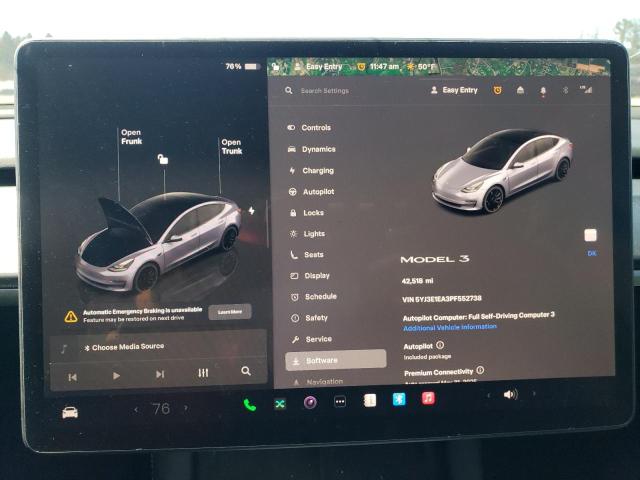Tap the Premium Connectivity info circle icon
Viewport: 640px width, 480px height.
(480, 370)
